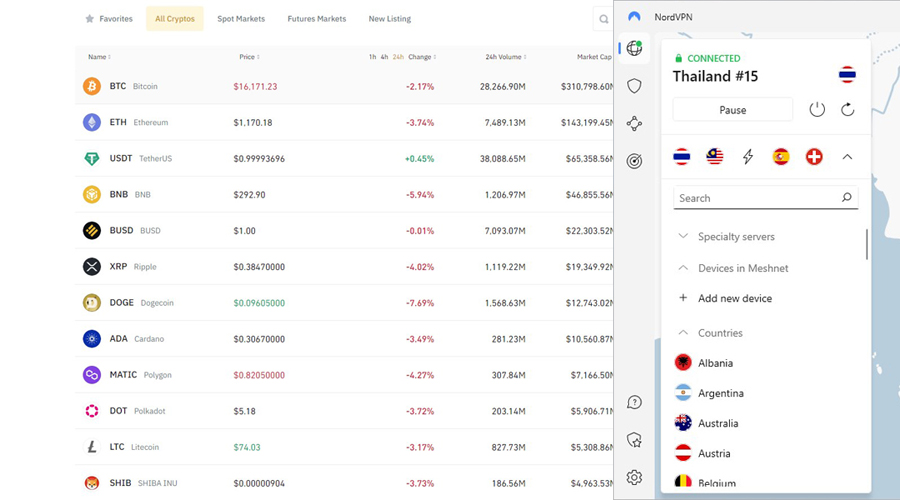Screen dimensions: 900x500
Task: Sort the table by Market Cap
Action: [595, 57]
